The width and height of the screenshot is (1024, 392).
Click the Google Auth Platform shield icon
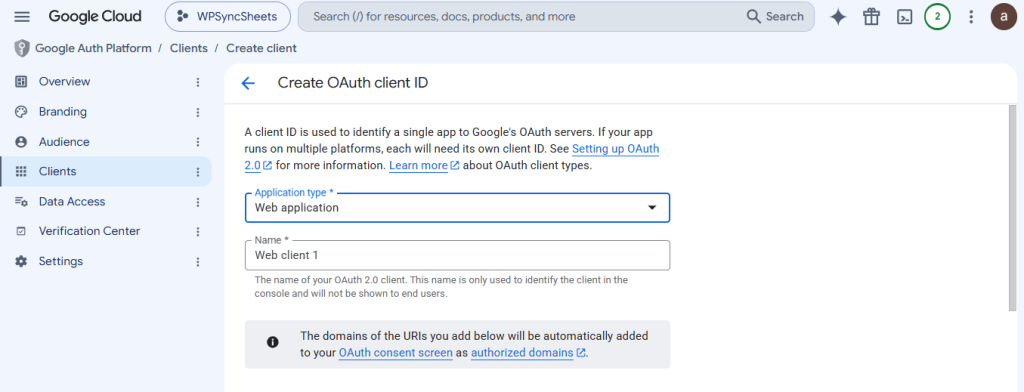[x=22, y=48]
